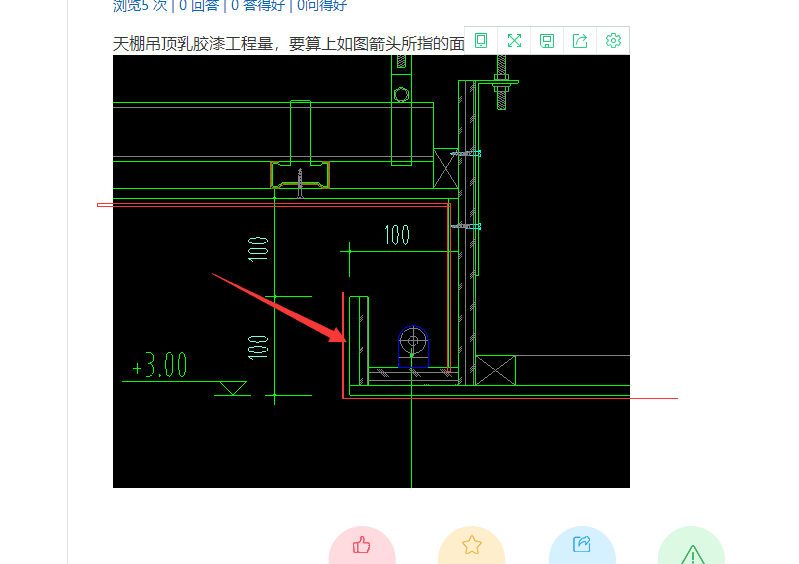Open image settings gear icon
The width and height of the screenshot is (799, 564).
(613, 41)
